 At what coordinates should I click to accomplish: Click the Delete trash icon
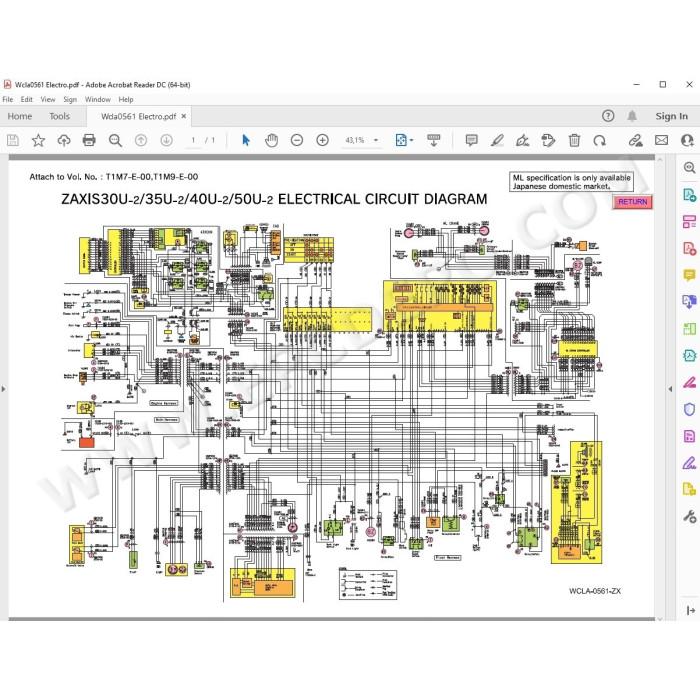tap(574, 141)
